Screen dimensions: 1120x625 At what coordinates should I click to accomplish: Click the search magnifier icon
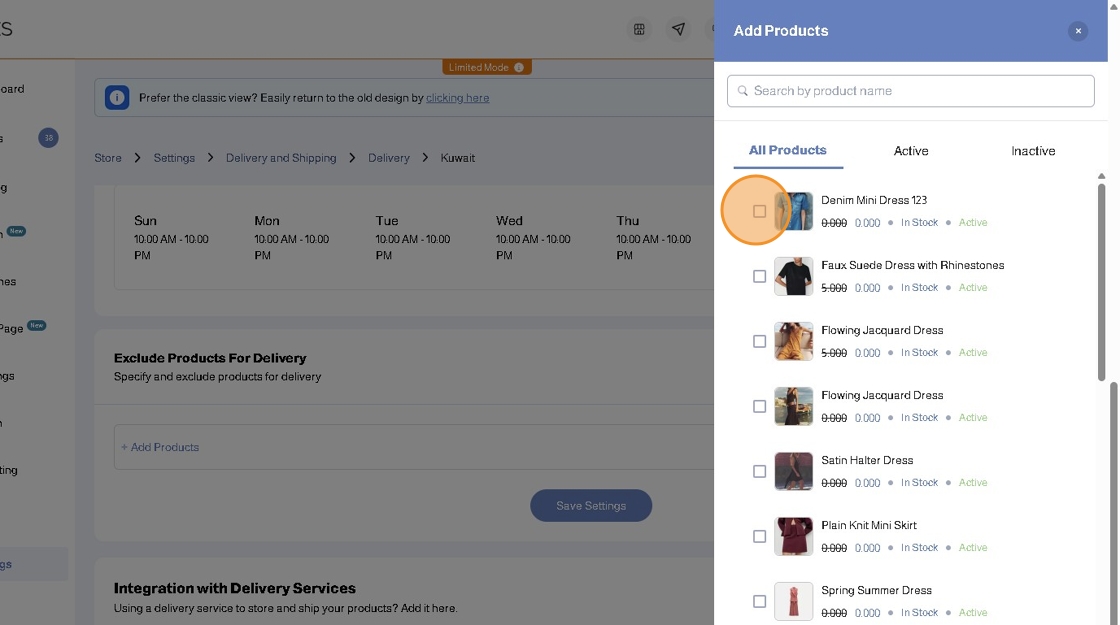tap(743, 91)
